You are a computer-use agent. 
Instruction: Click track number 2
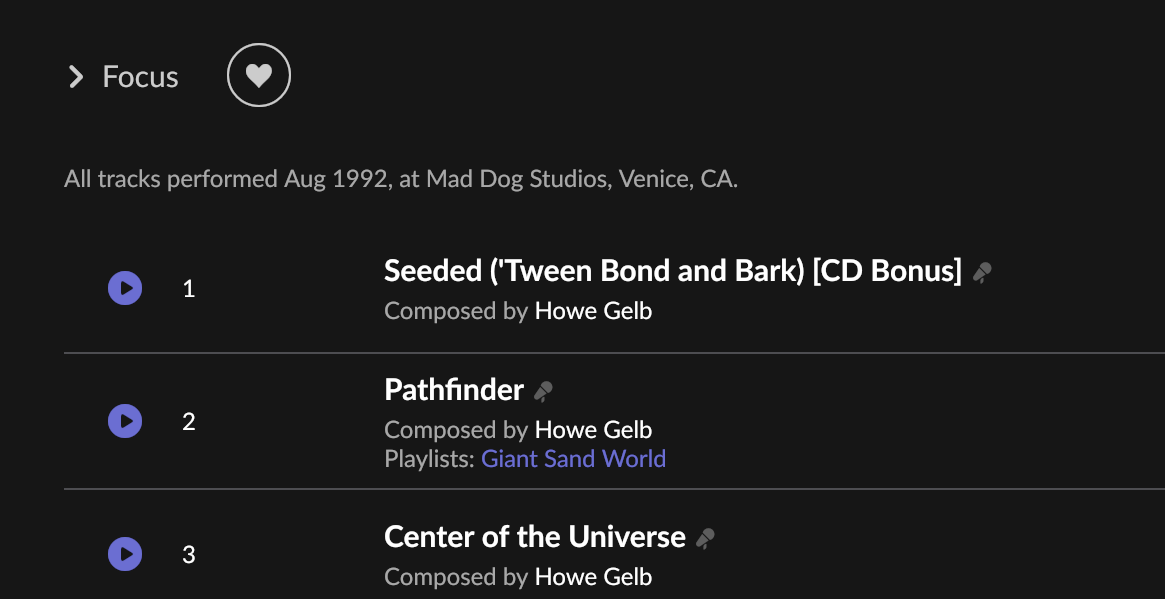189,422
